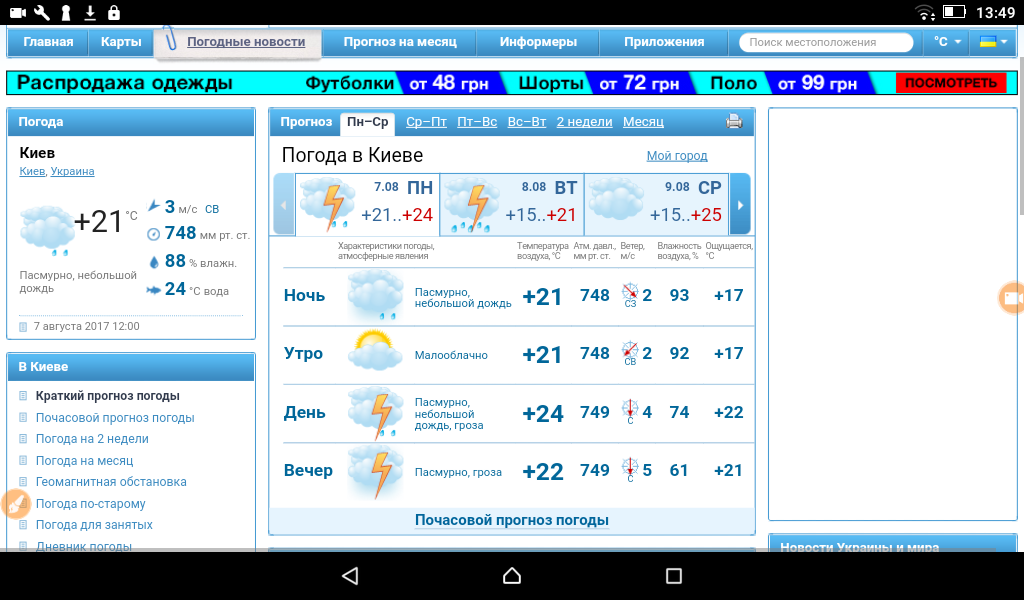Click the Поиск местоположения search field
Image resolution: width=1024 pixels, height=600 pixels.
coord(825,42)
